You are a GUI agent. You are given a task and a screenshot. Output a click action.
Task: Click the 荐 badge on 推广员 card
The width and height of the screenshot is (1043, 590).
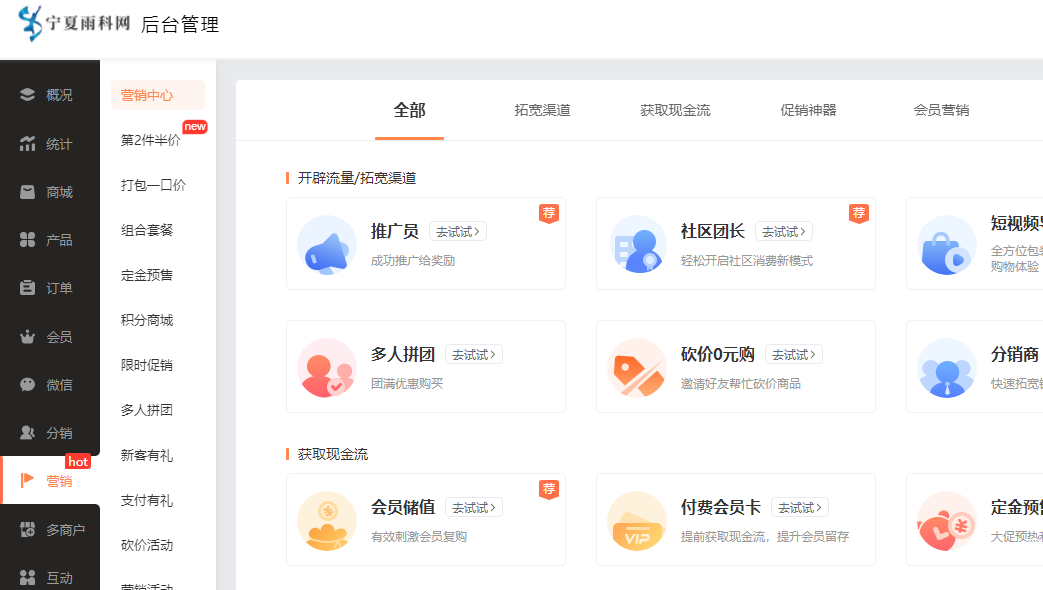point(549,214)
